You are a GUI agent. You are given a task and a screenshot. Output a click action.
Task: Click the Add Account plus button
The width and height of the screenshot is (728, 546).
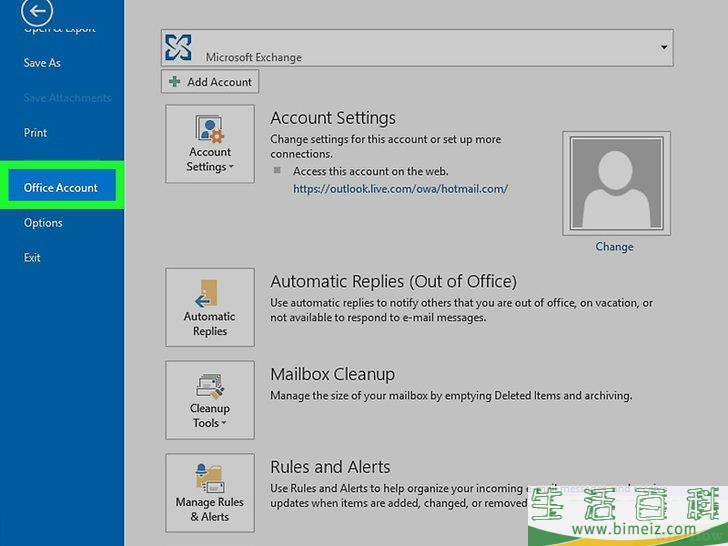click(210, 82)
